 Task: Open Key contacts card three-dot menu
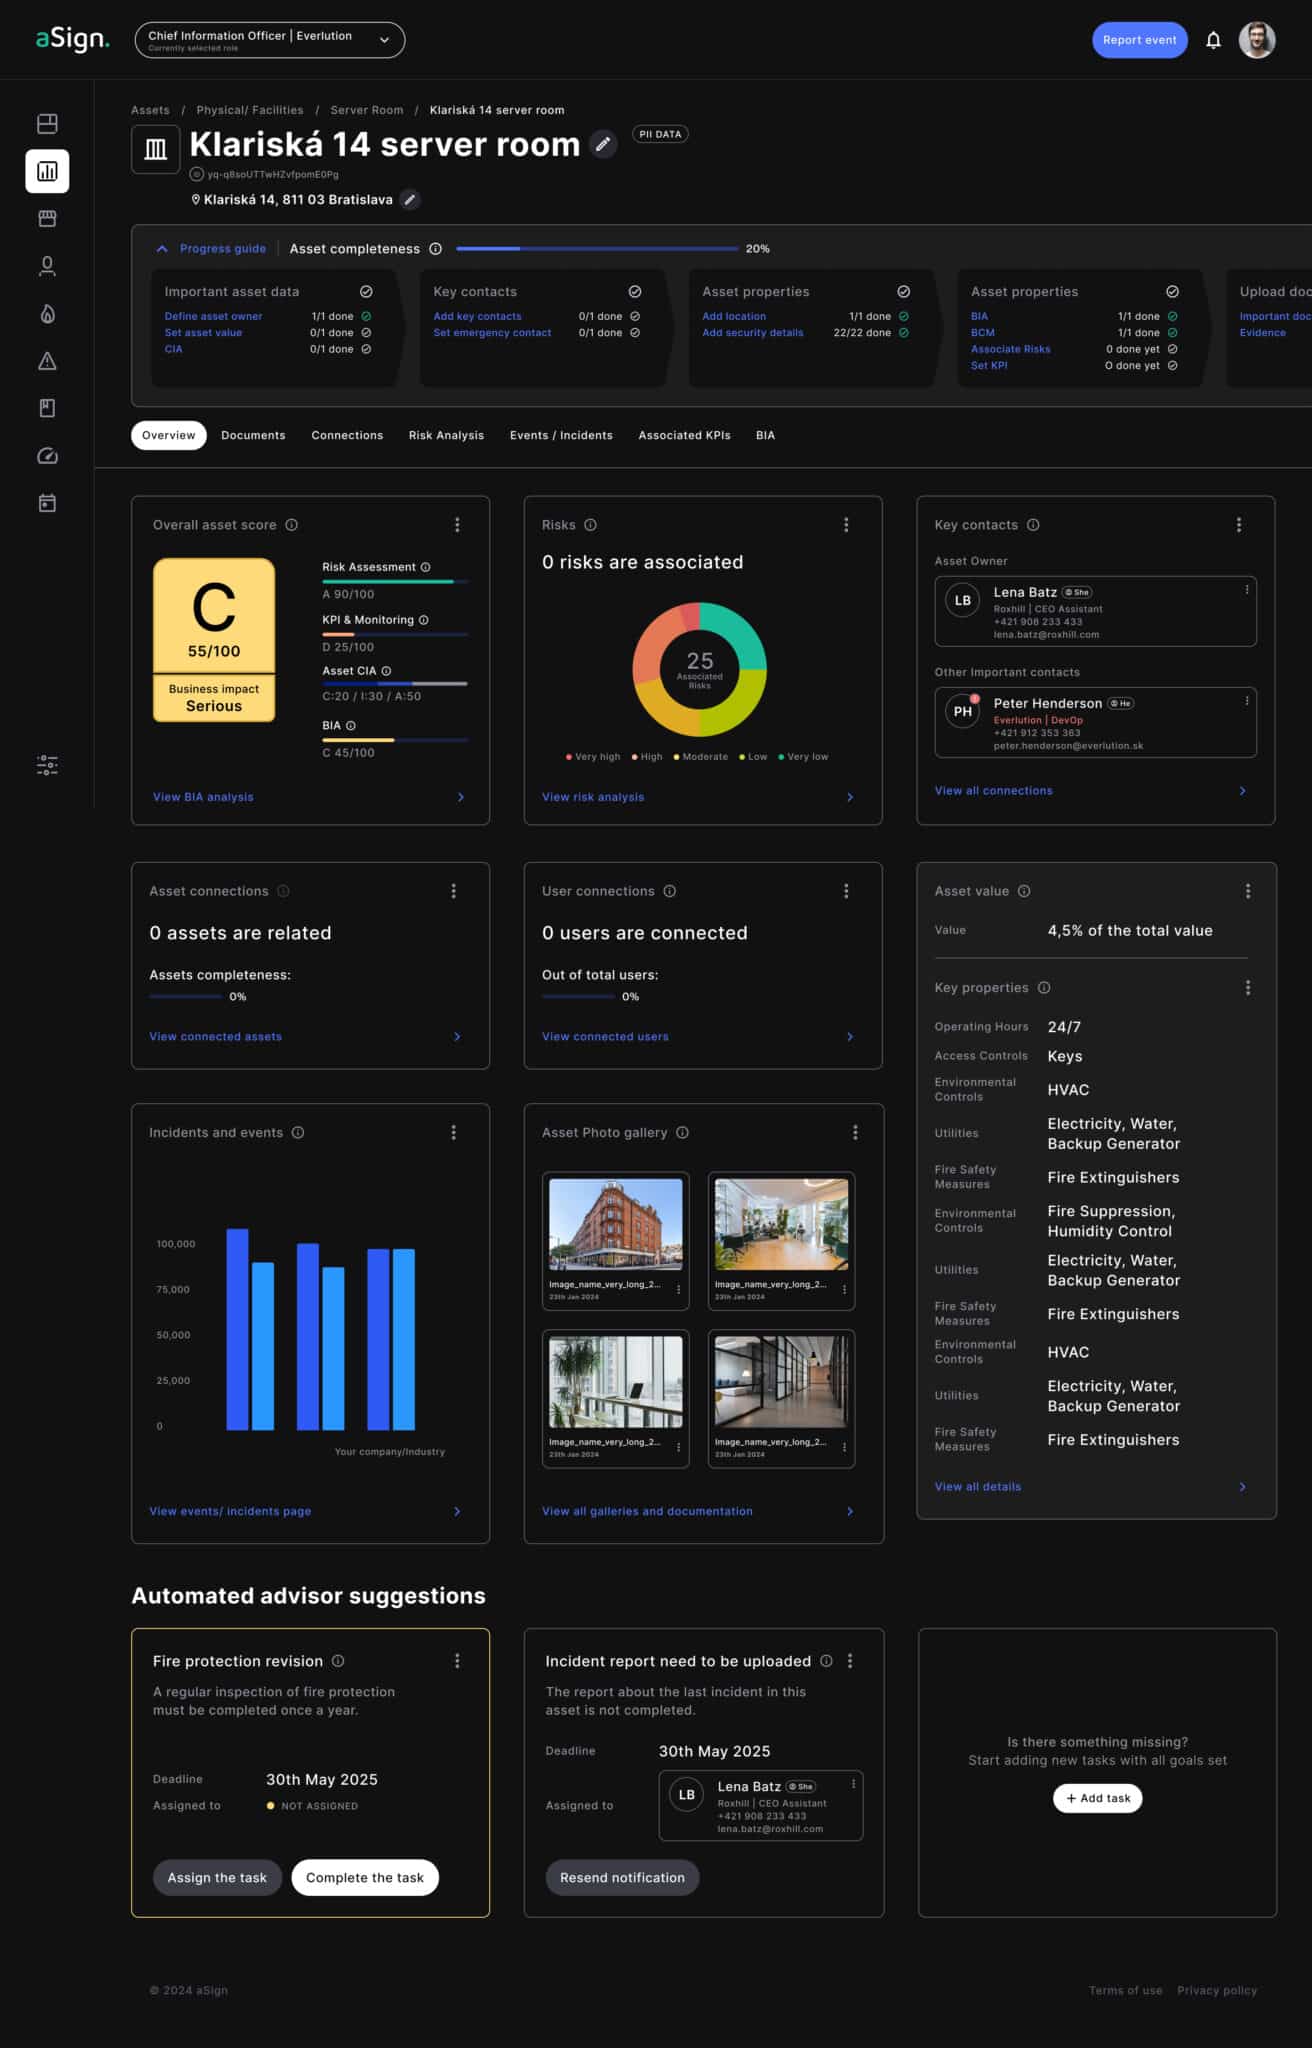coord(1239,525)
